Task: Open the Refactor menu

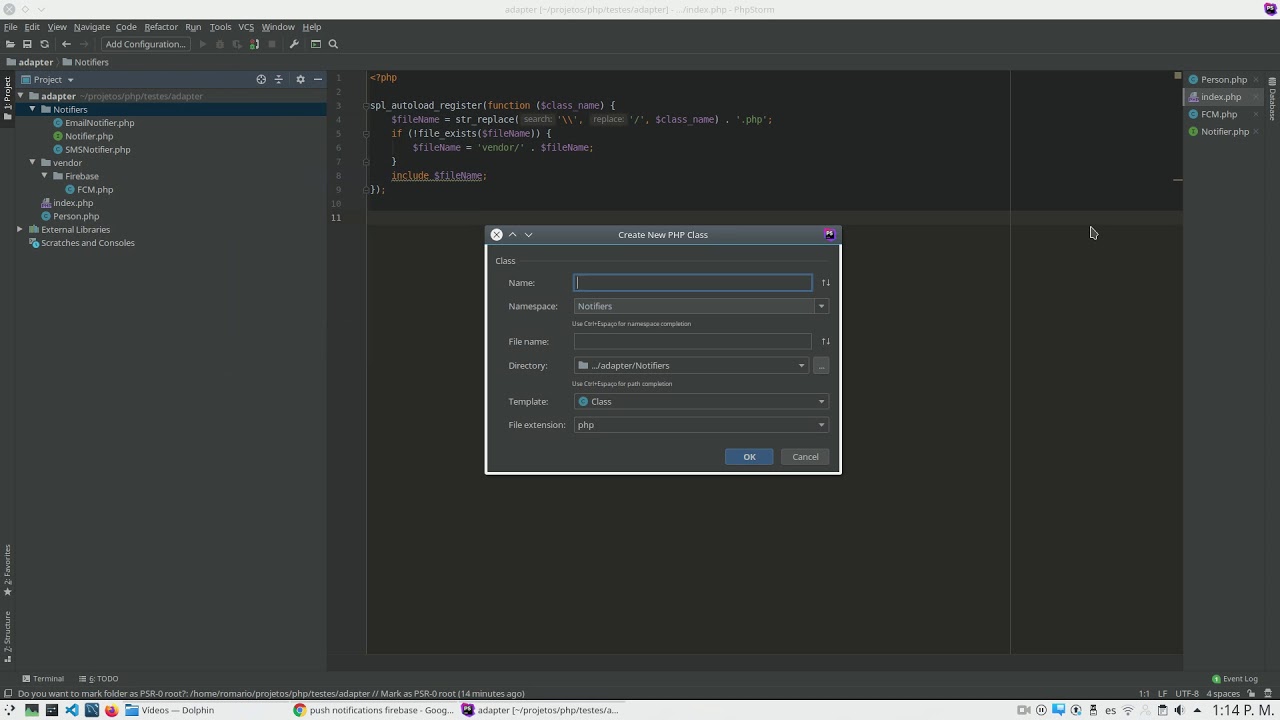Action: 160,27
